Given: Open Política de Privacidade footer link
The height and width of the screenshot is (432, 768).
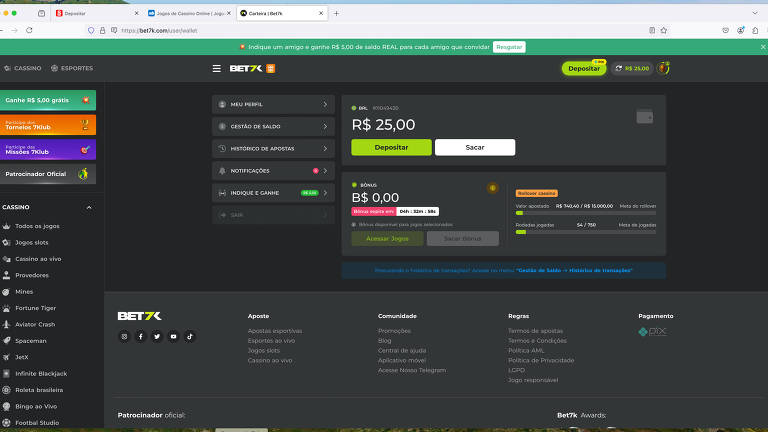Looking at the screenshot, I should [541, 360].
